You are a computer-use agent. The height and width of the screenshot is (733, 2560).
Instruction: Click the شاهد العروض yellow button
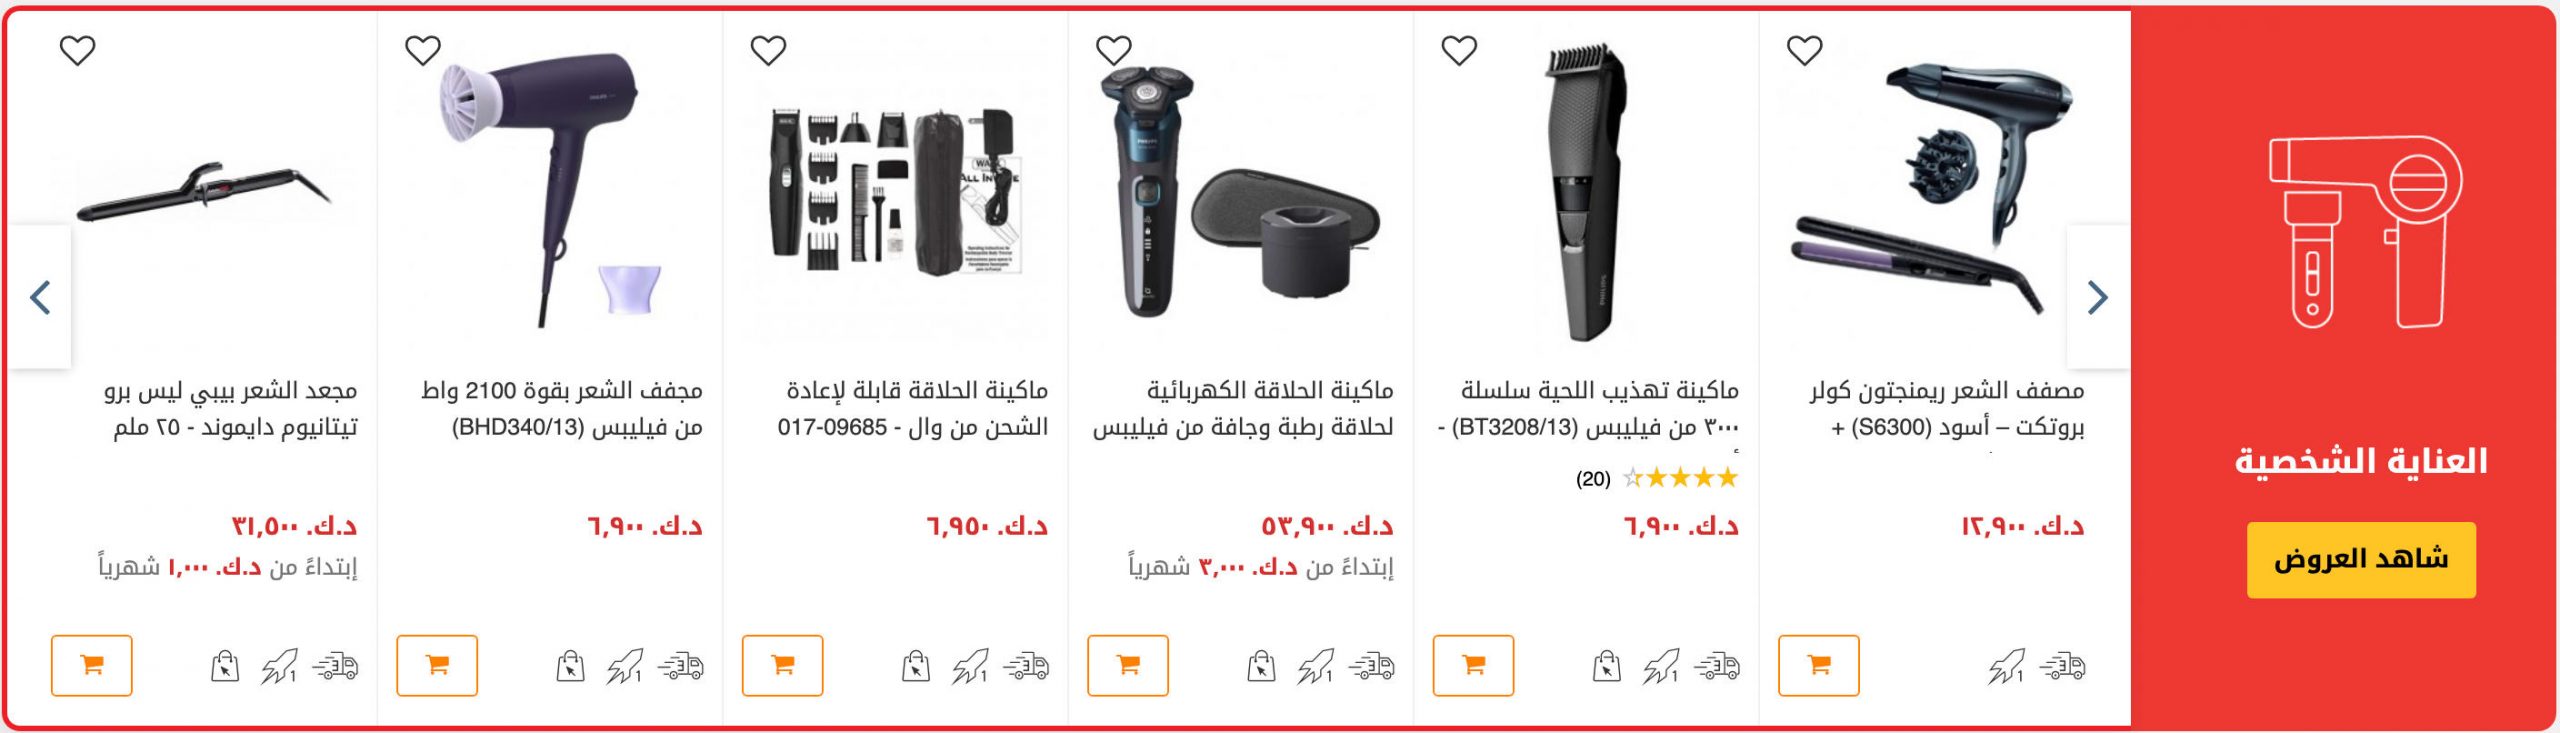pyautogui.click(x=2361, y=560)
